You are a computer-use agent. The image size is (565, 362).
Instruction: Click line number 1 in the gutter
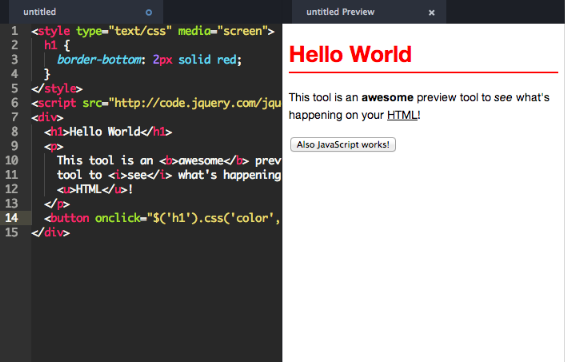click(14, 31)
